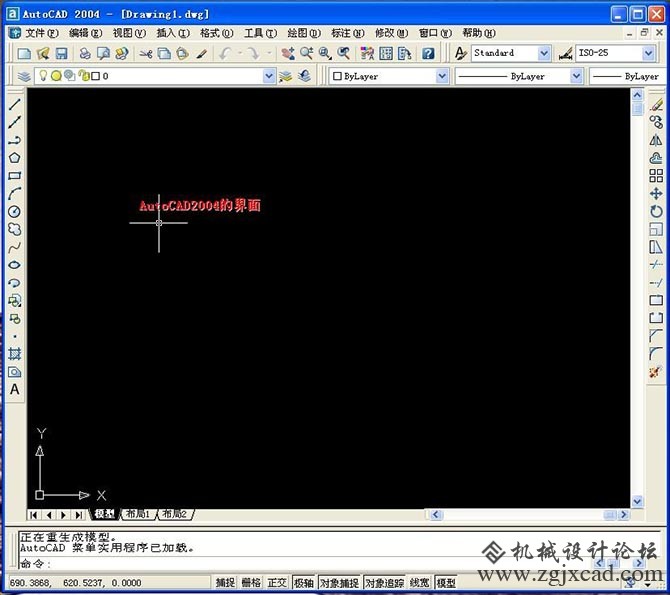This screenshot has width=670, height=595.
Task: Toggle the 线宽 lineweight display
Action: pyautogui.click(x=420, y=583)
